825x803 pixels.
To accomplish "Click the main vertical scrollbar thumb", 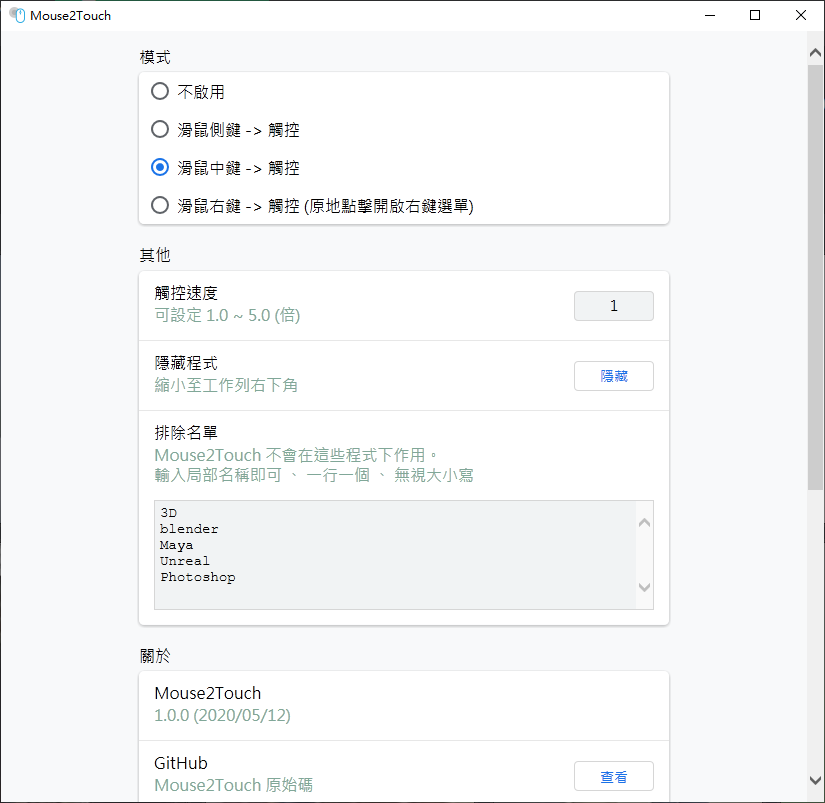I will tap(816, 278).
